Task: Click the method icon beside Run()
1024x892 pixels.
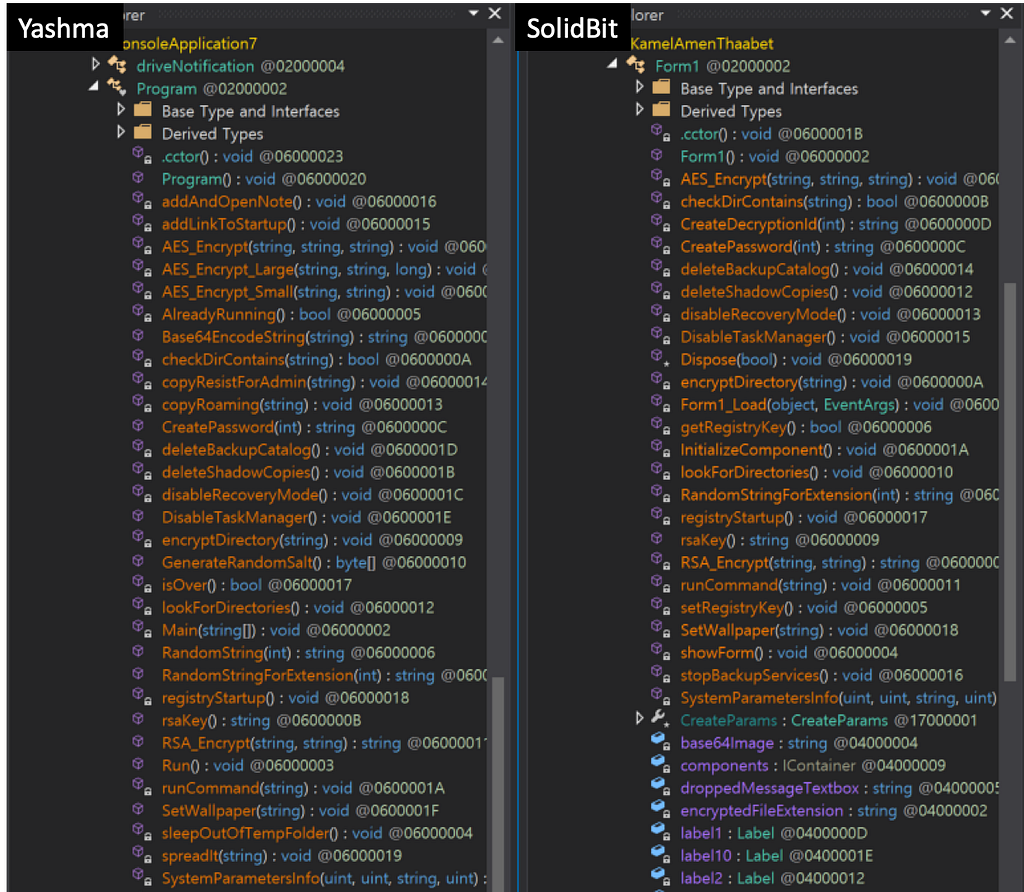Action: (138, 764)
